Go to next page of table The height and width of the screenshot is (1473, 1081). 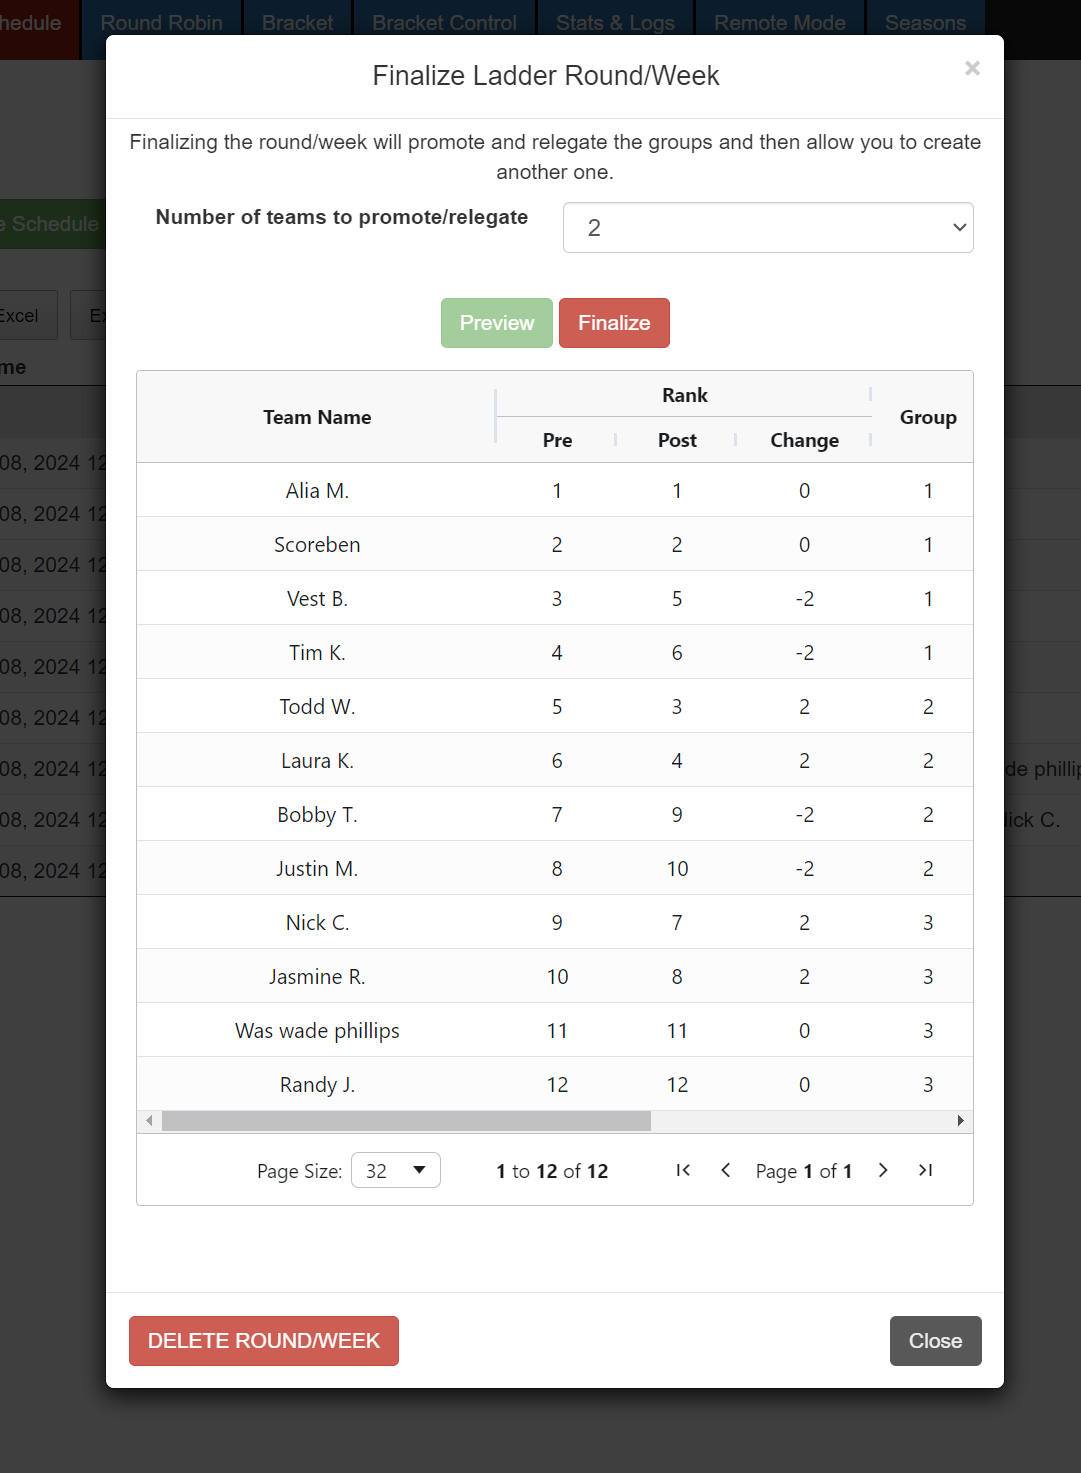tap(883, 1170)
